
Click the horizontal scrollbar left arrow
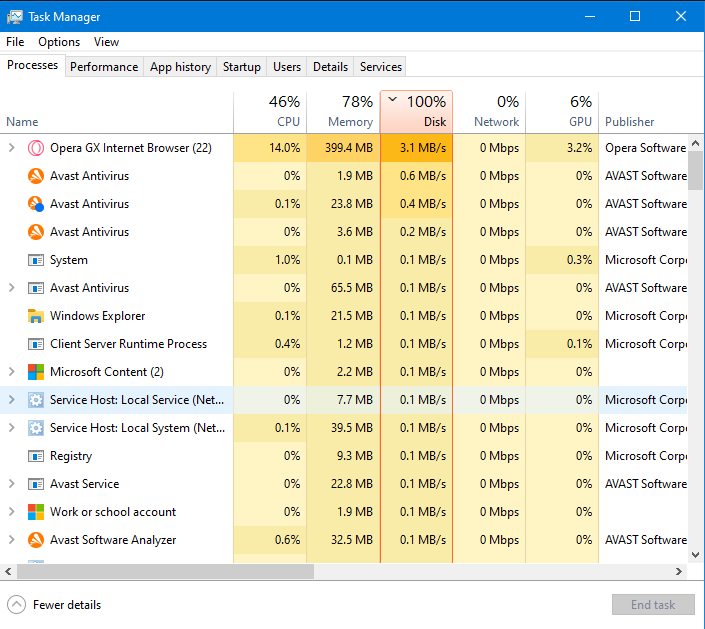pyautogui.click(x=8, y=571)
